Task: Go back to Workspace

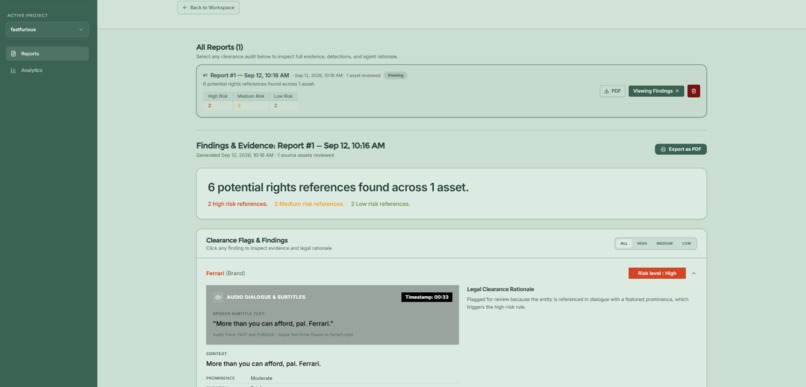Action: pos(208,8)
